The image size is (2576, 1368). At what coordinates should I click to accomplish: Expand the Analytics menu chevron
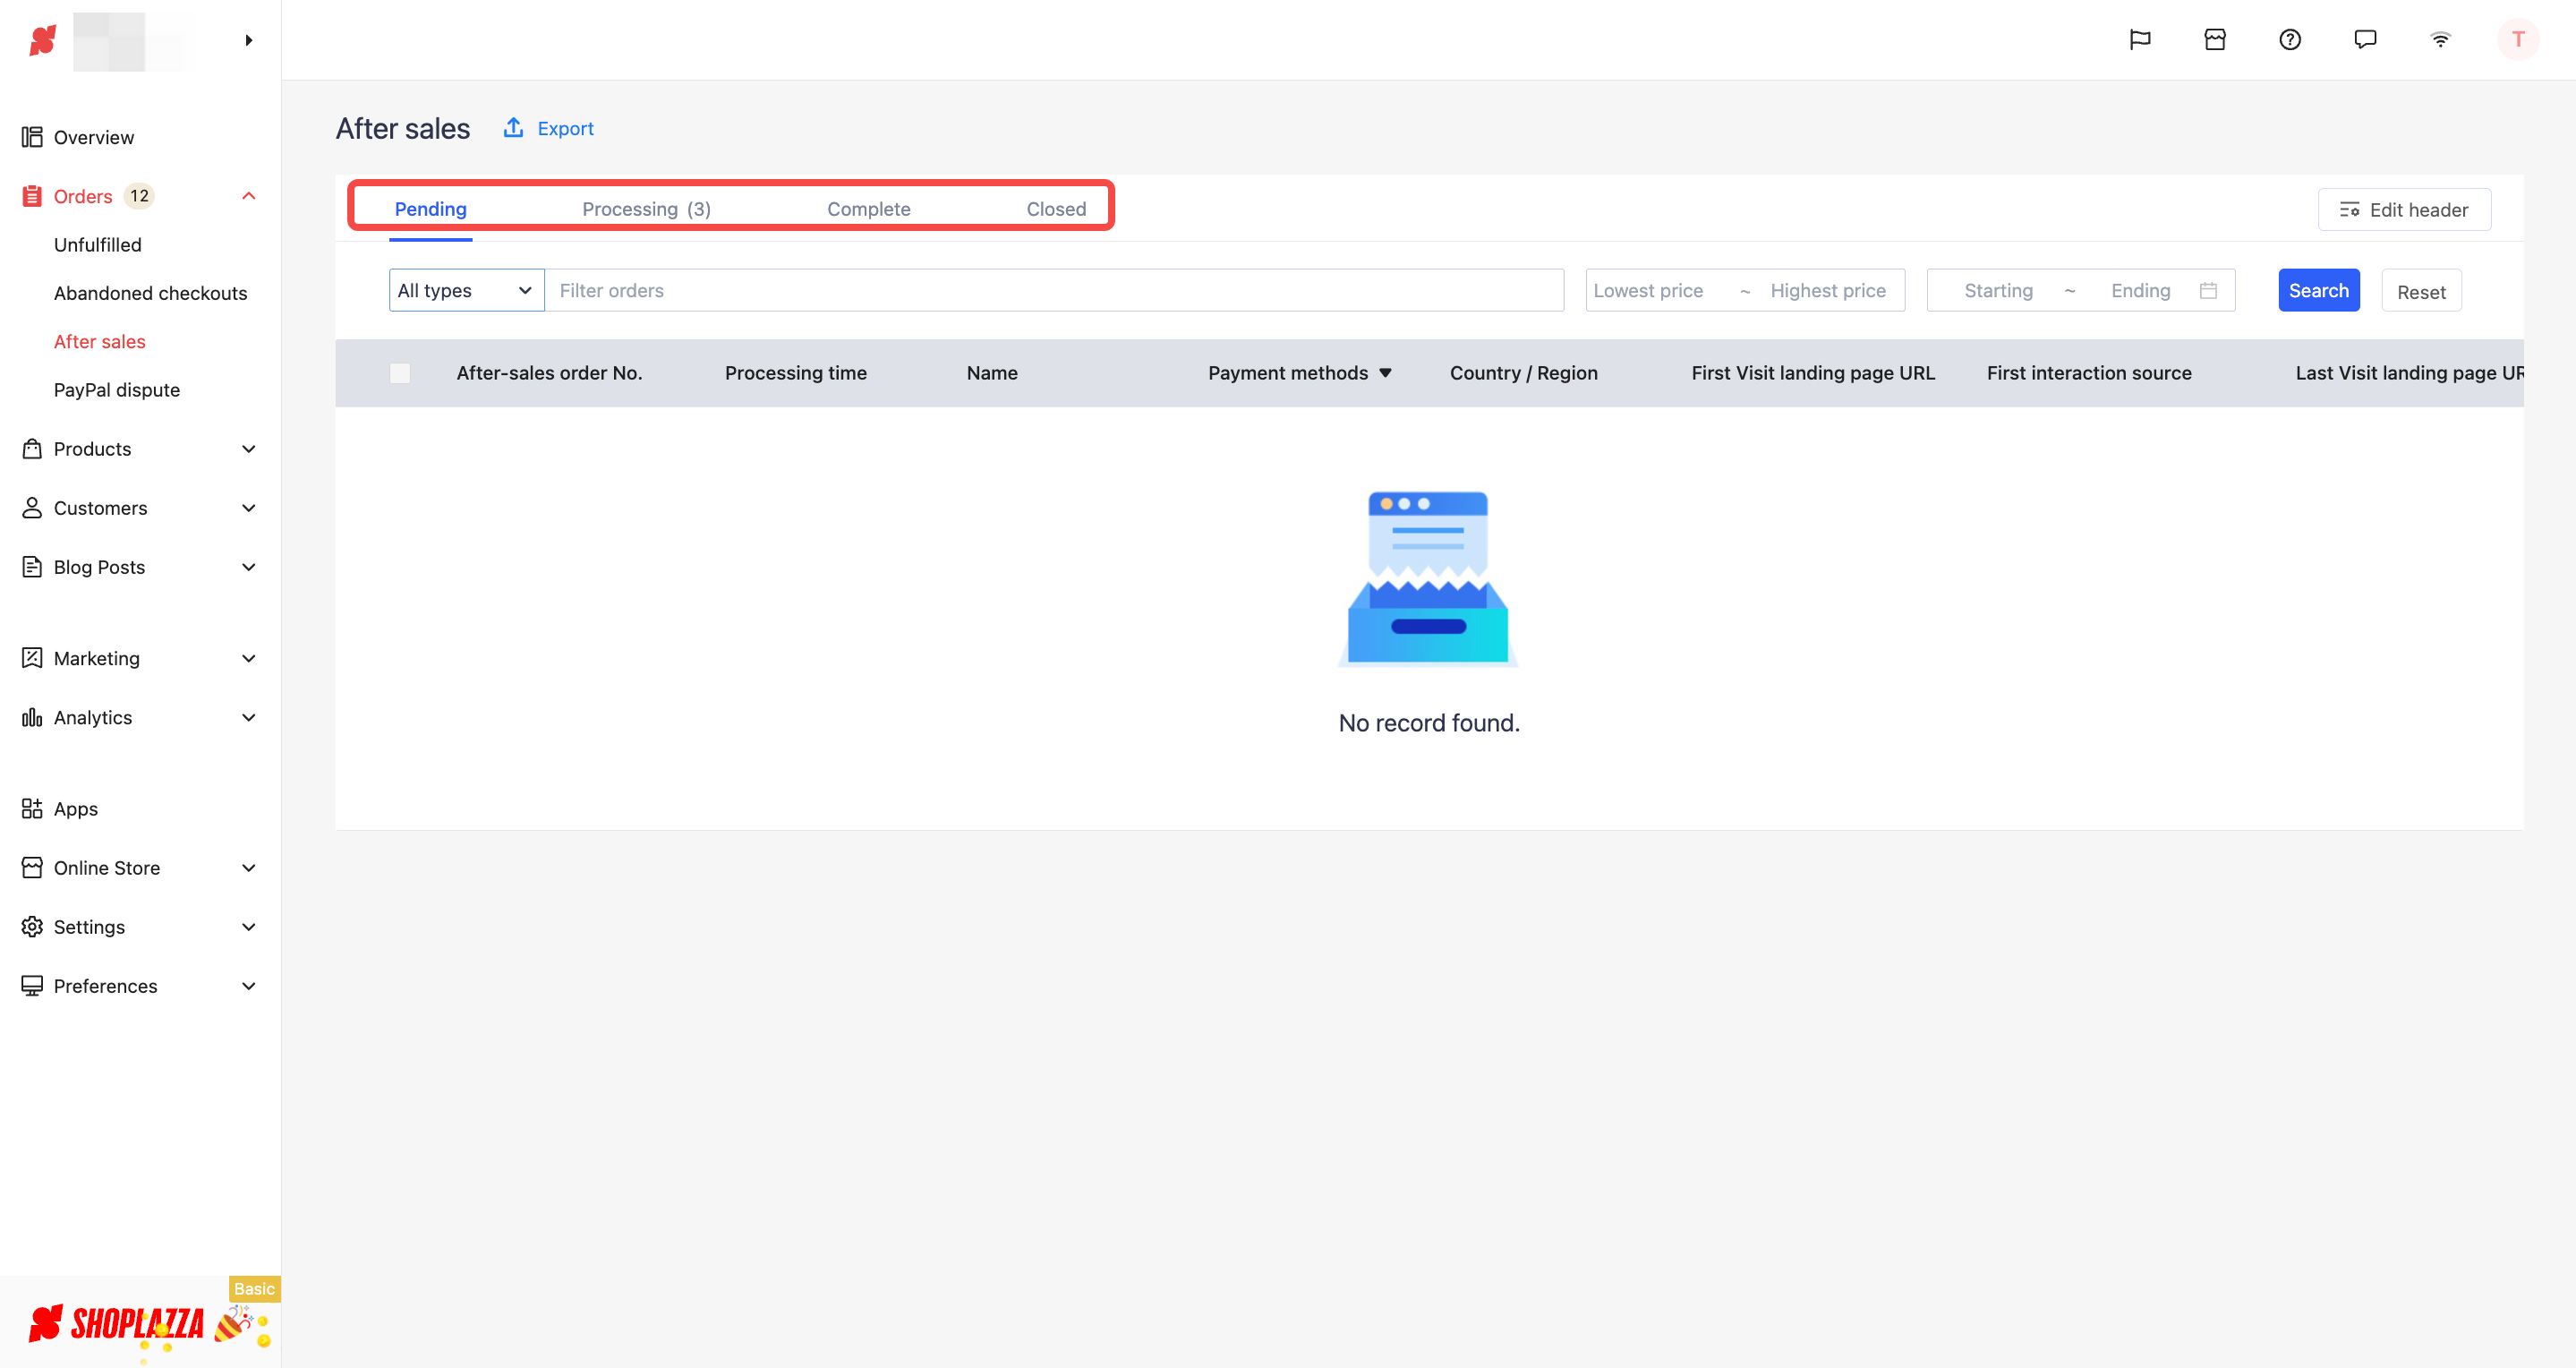pyautogui.click(x=249, y=717)
